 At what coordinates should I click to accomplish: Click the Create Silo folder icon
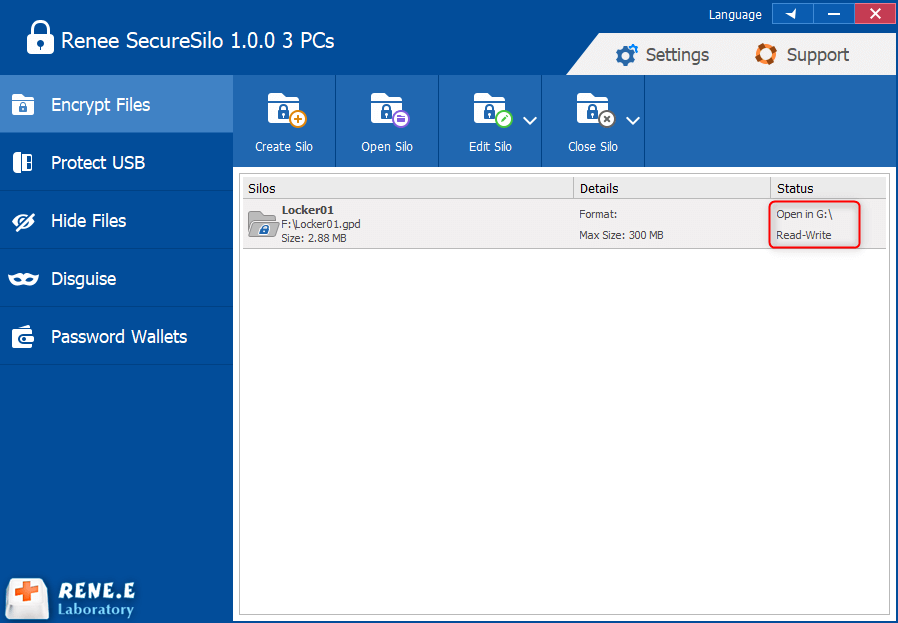click(x=286, y=109)
